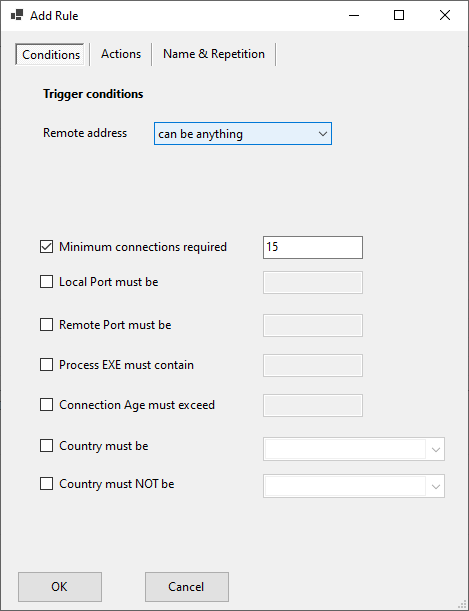
Task: Uncheck Minimum connections required checkbox
Action: pyautogui.click(x=46, y=247)
